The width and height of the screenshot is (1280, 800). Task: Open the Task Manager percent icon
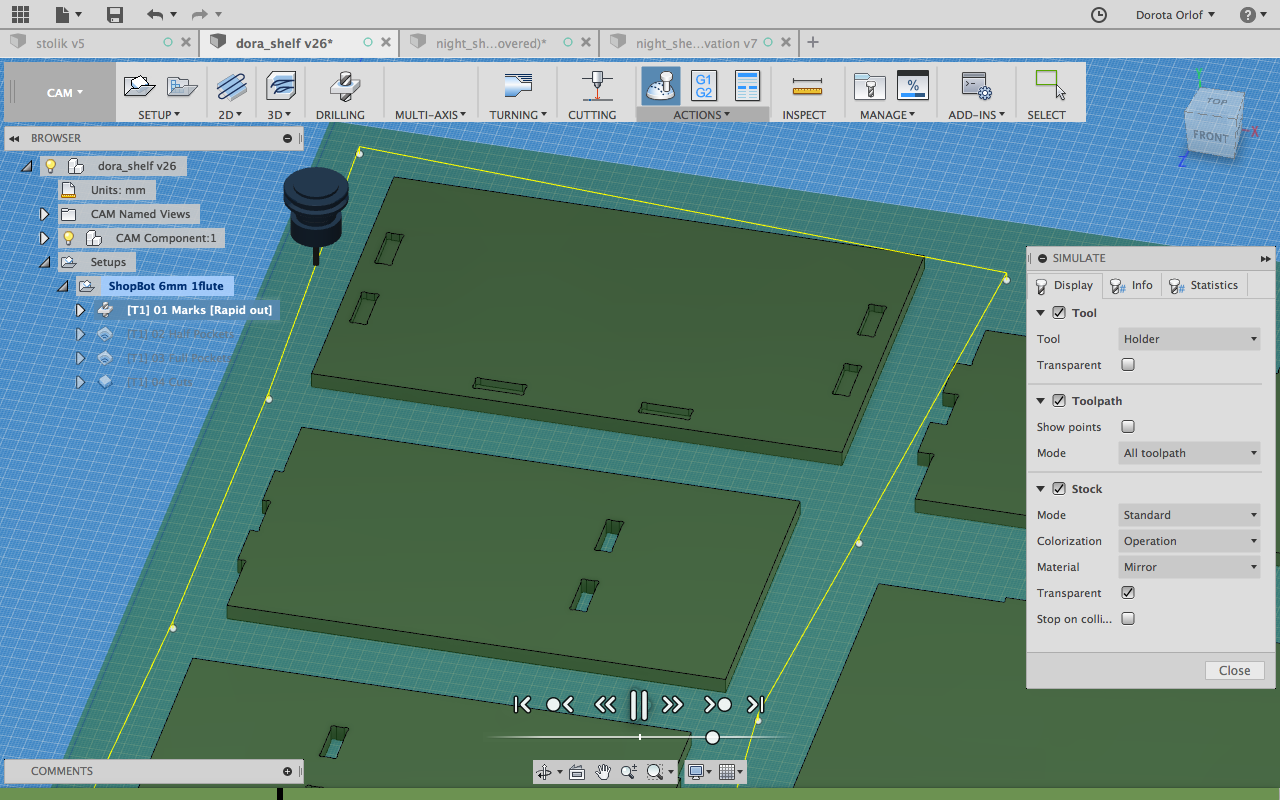pyautogui.click(x=913, y=86)
